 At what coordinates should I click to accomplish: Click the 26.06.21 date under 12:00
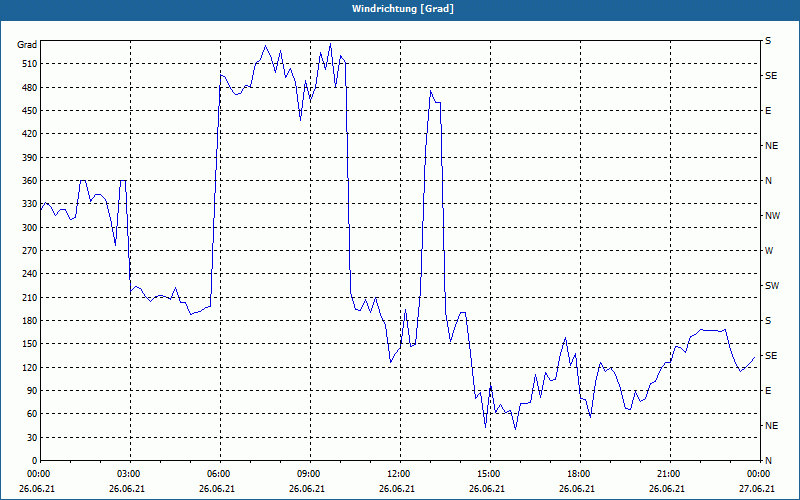396,489
